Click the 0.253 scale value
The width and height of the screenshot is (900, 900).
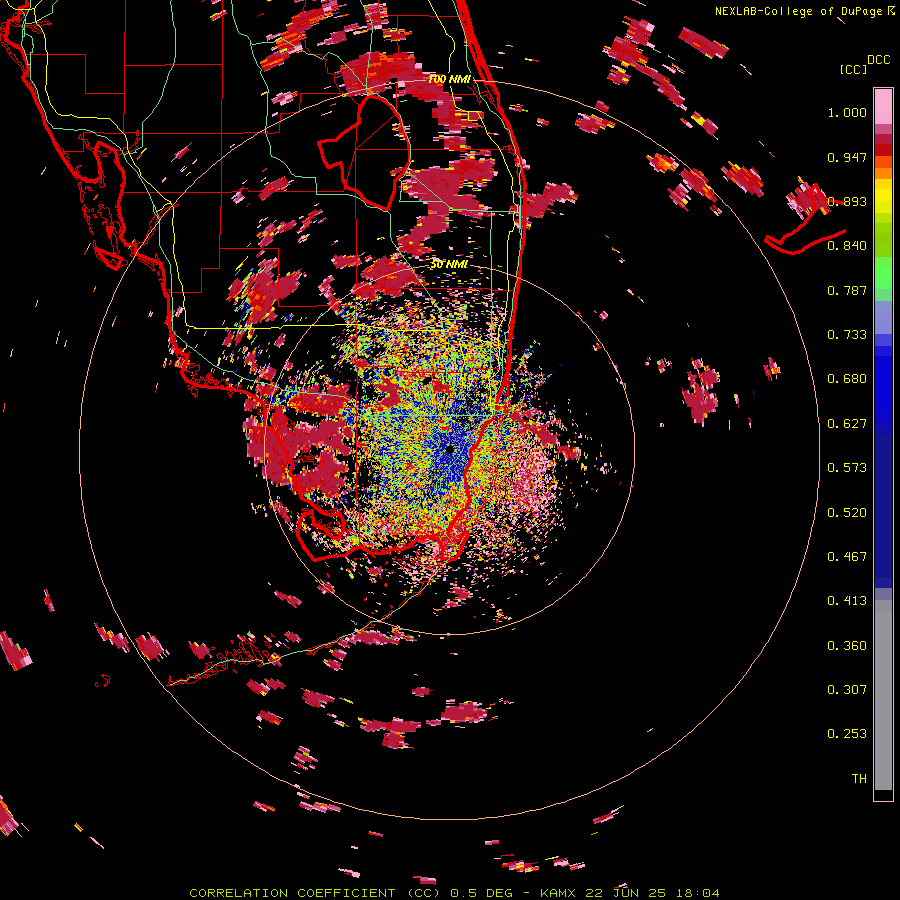(x=847, y=734)
